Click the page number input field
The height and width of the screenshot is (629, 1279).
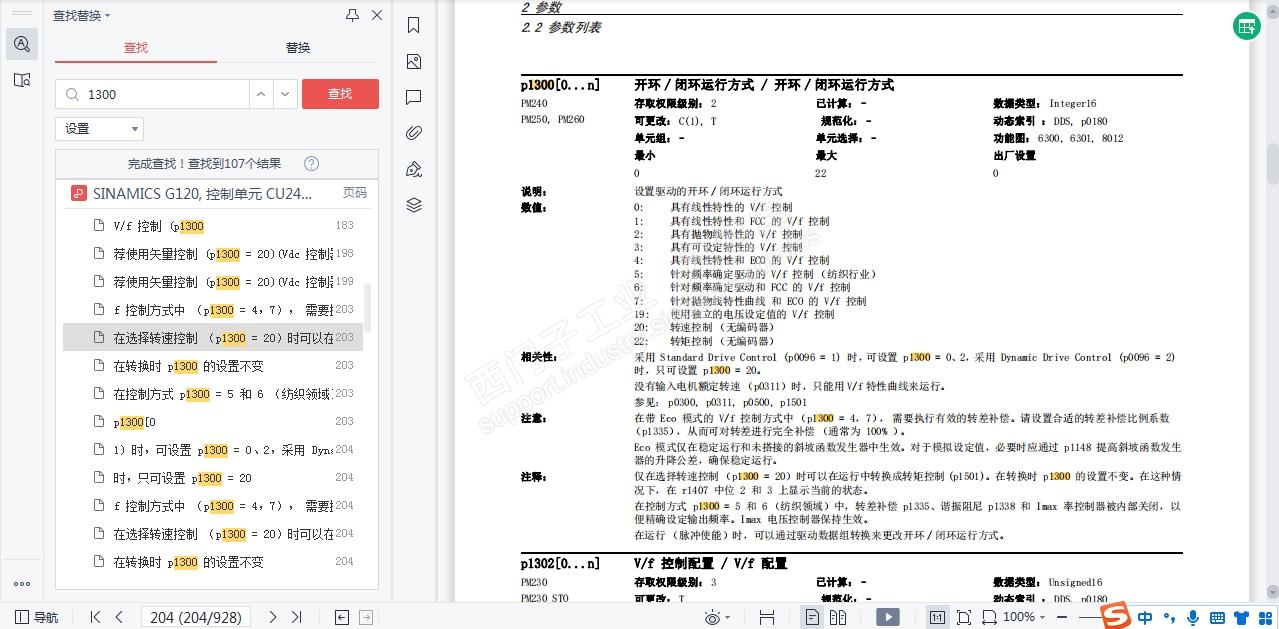[196, 617]
